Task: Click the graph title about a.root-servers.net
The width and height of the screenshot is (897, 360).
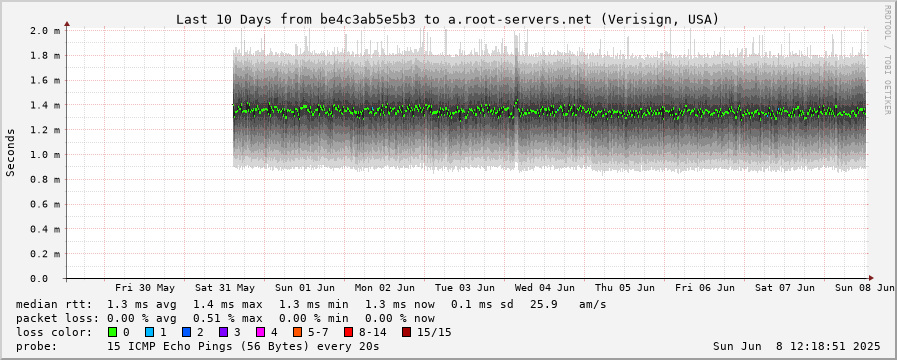Action: (x=447, y=19)
